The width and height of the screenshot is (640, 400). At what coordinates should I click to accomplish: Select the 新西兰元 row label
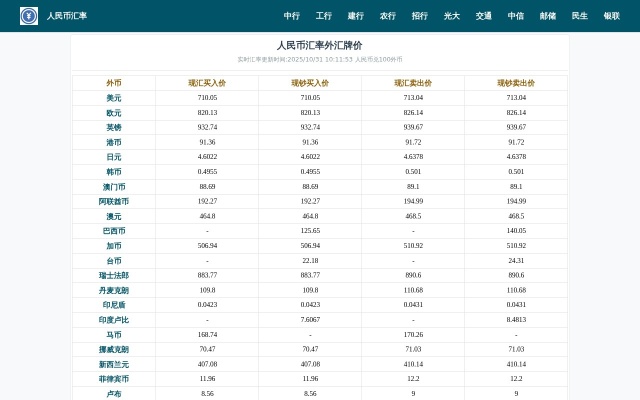(114, 364)
